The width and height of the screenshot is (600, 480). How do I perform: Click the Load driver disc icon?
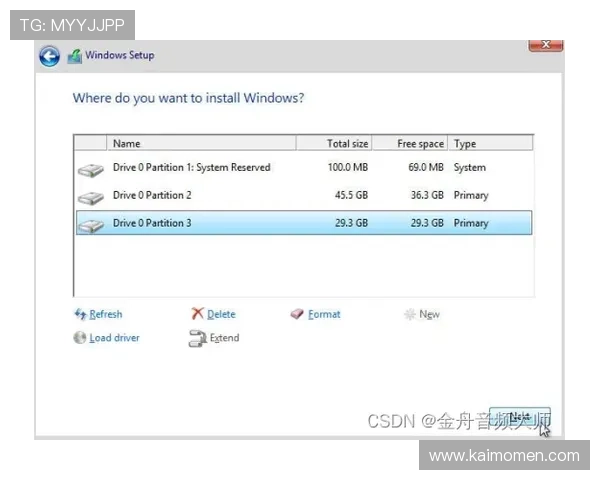coord(80,338)
